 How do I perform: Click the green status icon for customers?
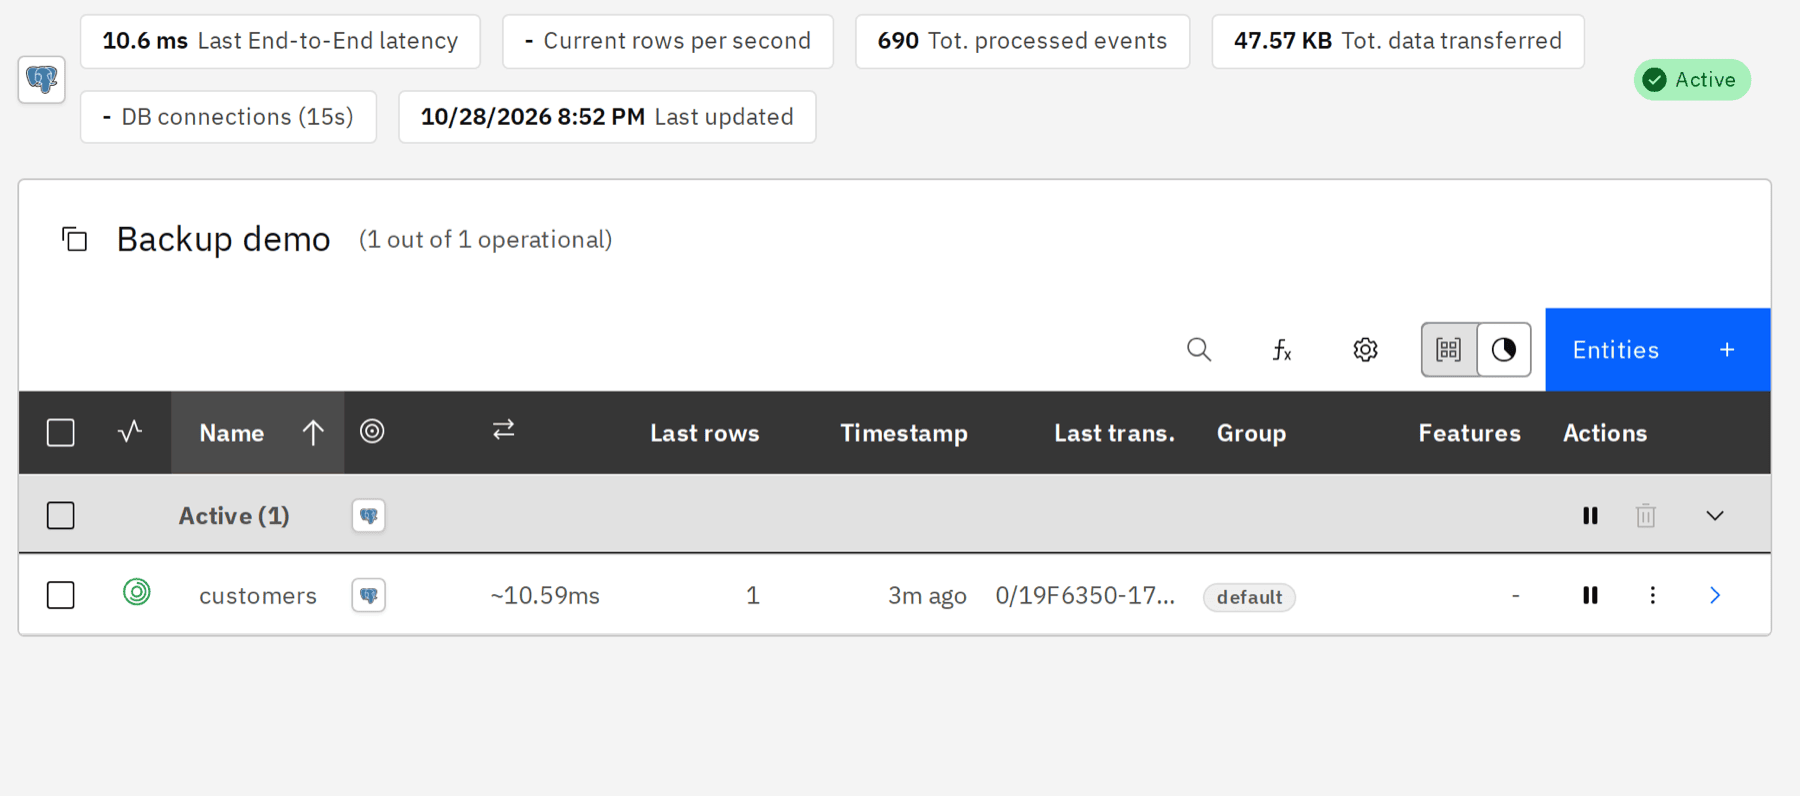pyautogui.click(x=137, y=592)
